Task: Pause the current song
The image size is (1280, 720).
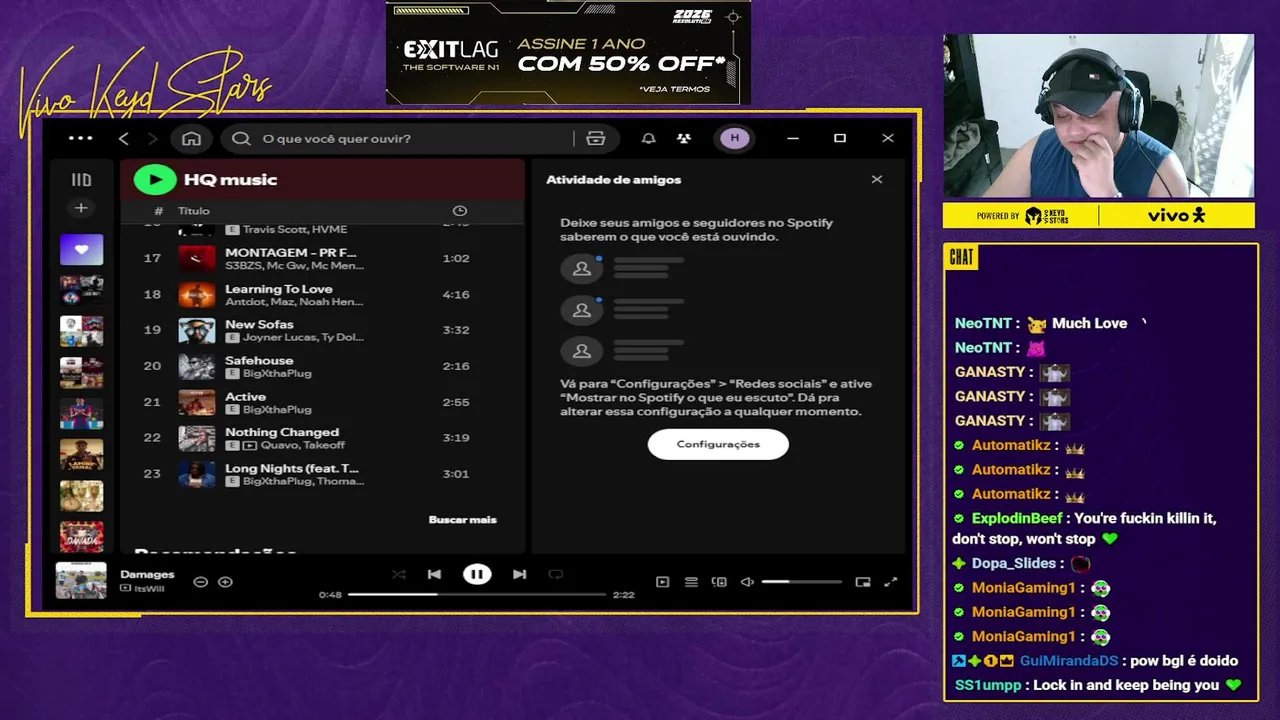Action: tap(477, 574)
